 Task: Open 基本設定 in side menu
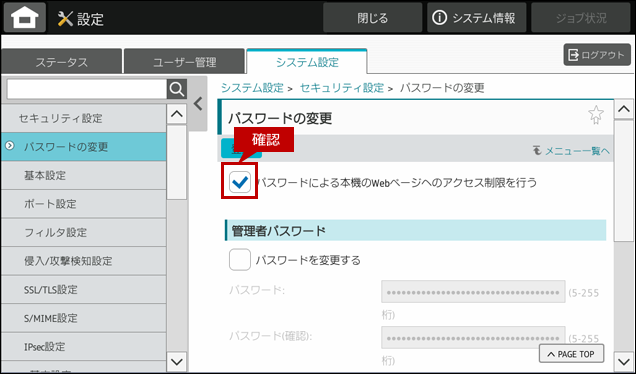pyautogui.click(x=84, y=175)
